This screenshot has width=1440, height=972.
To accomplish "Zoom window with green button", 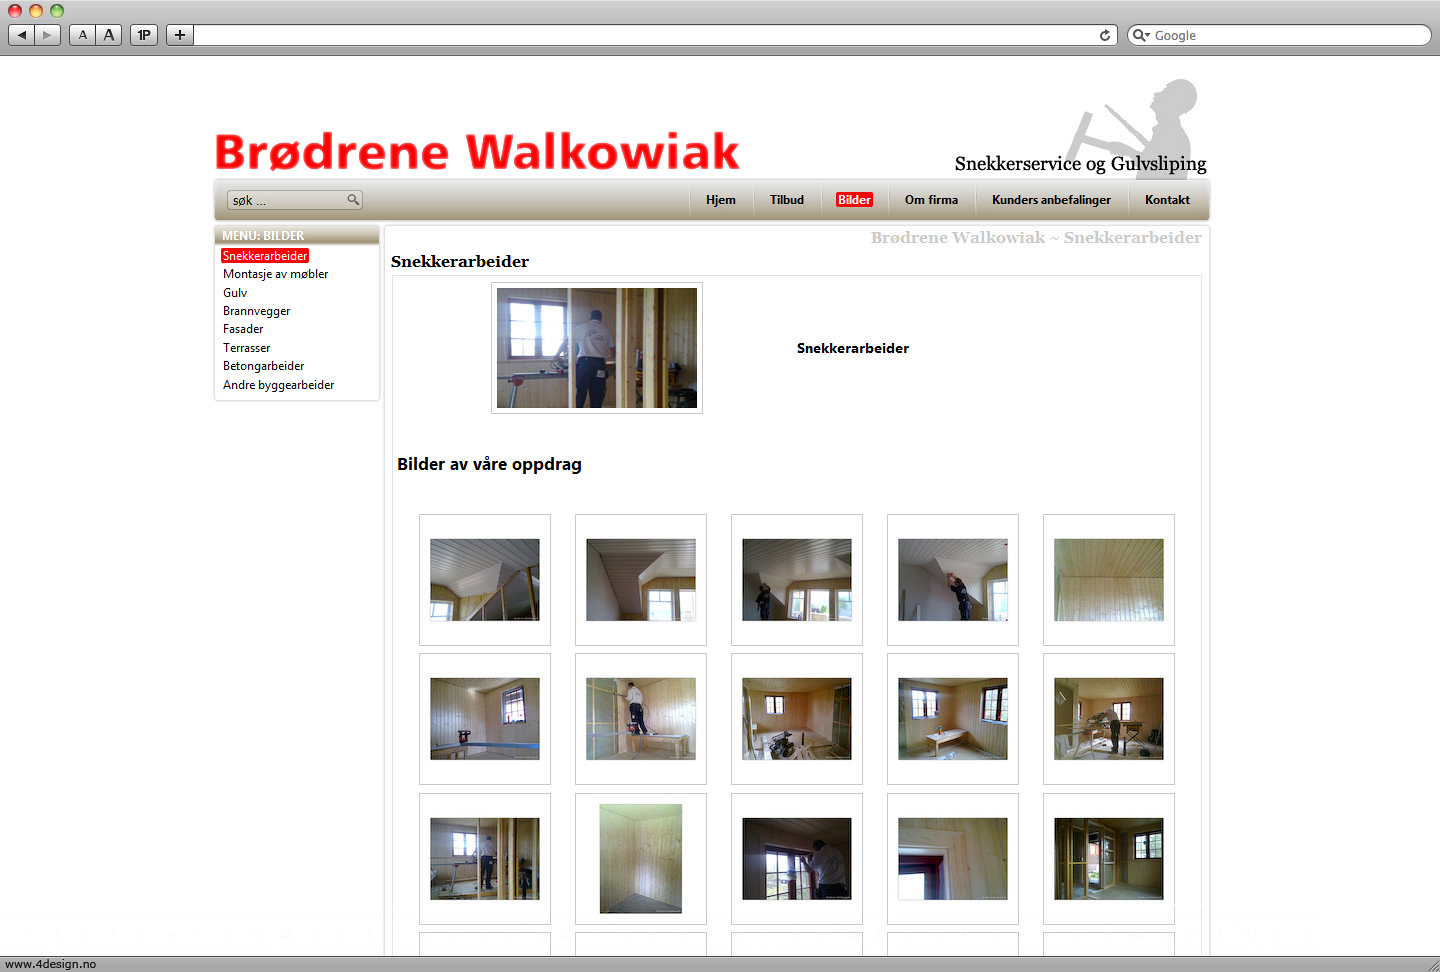I will click(57, 10).
